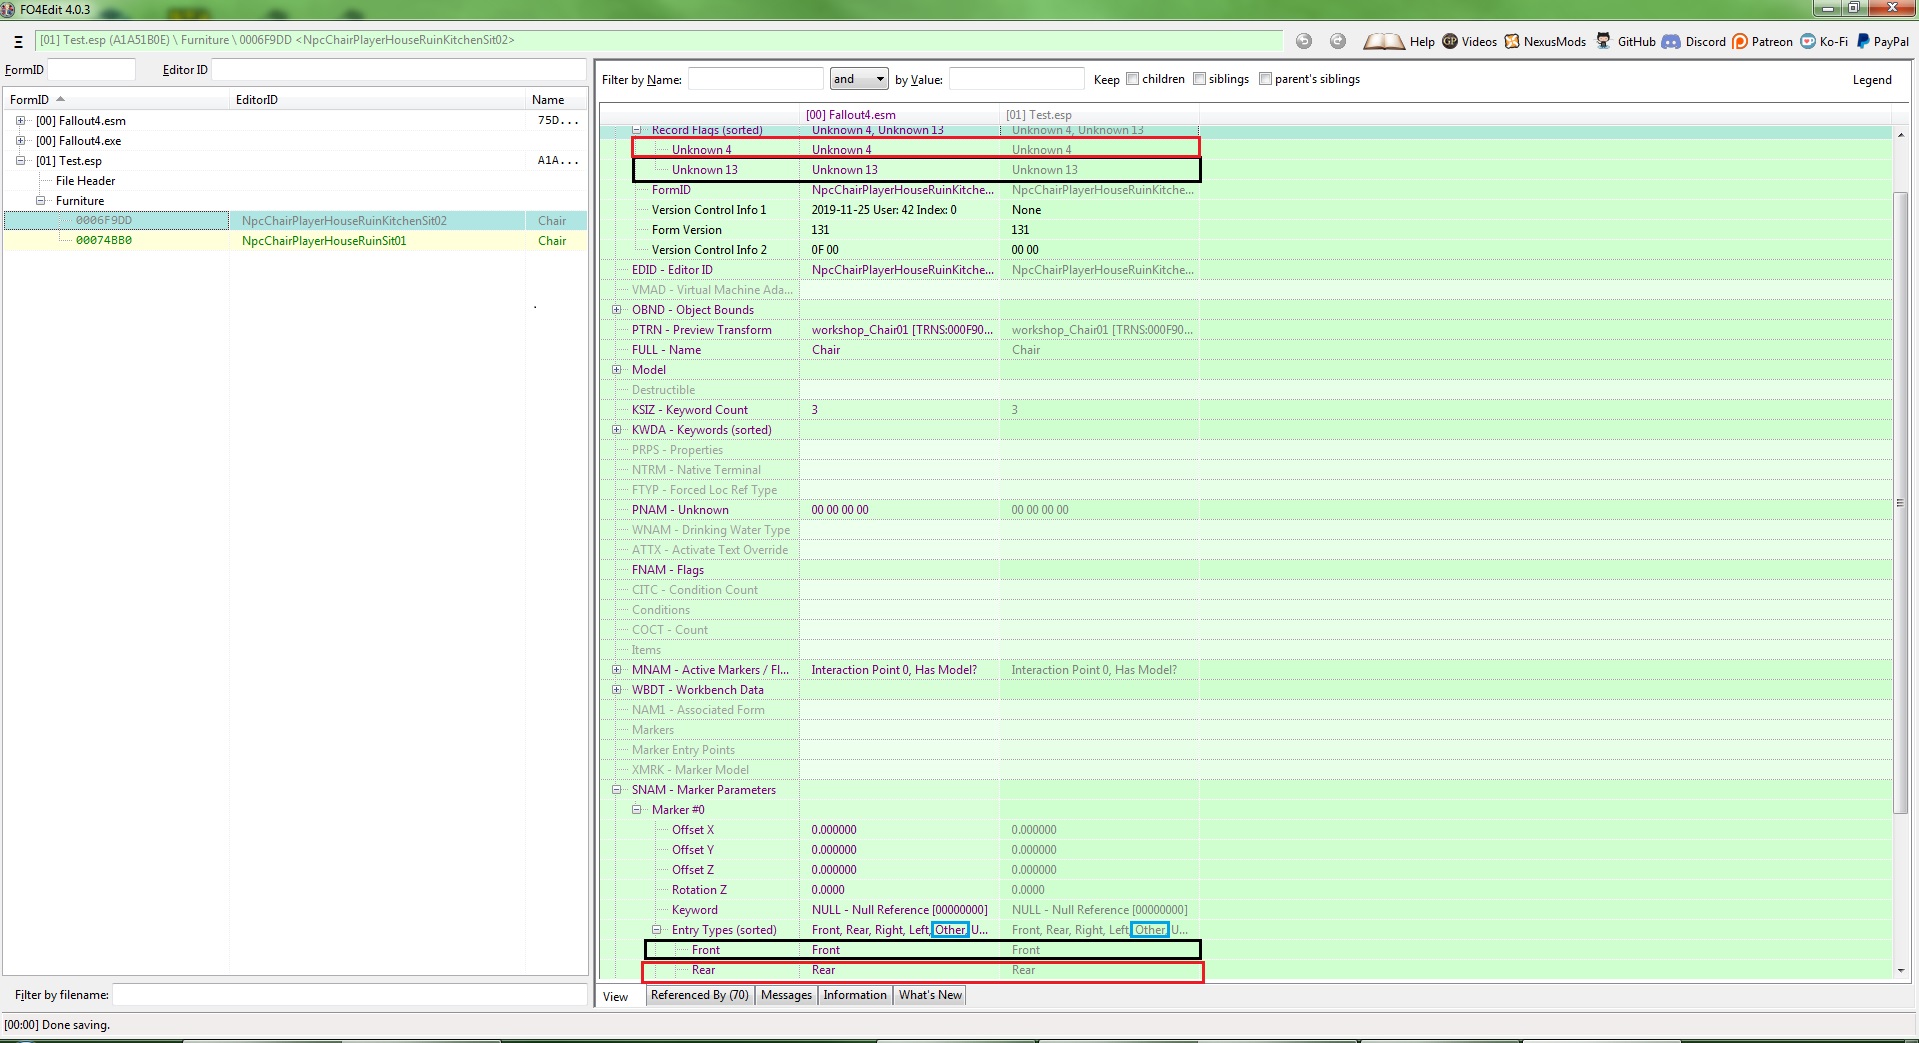Select the EDID - Editor ID row
Screen dimensions: 1919x1043
(1246, 270)
